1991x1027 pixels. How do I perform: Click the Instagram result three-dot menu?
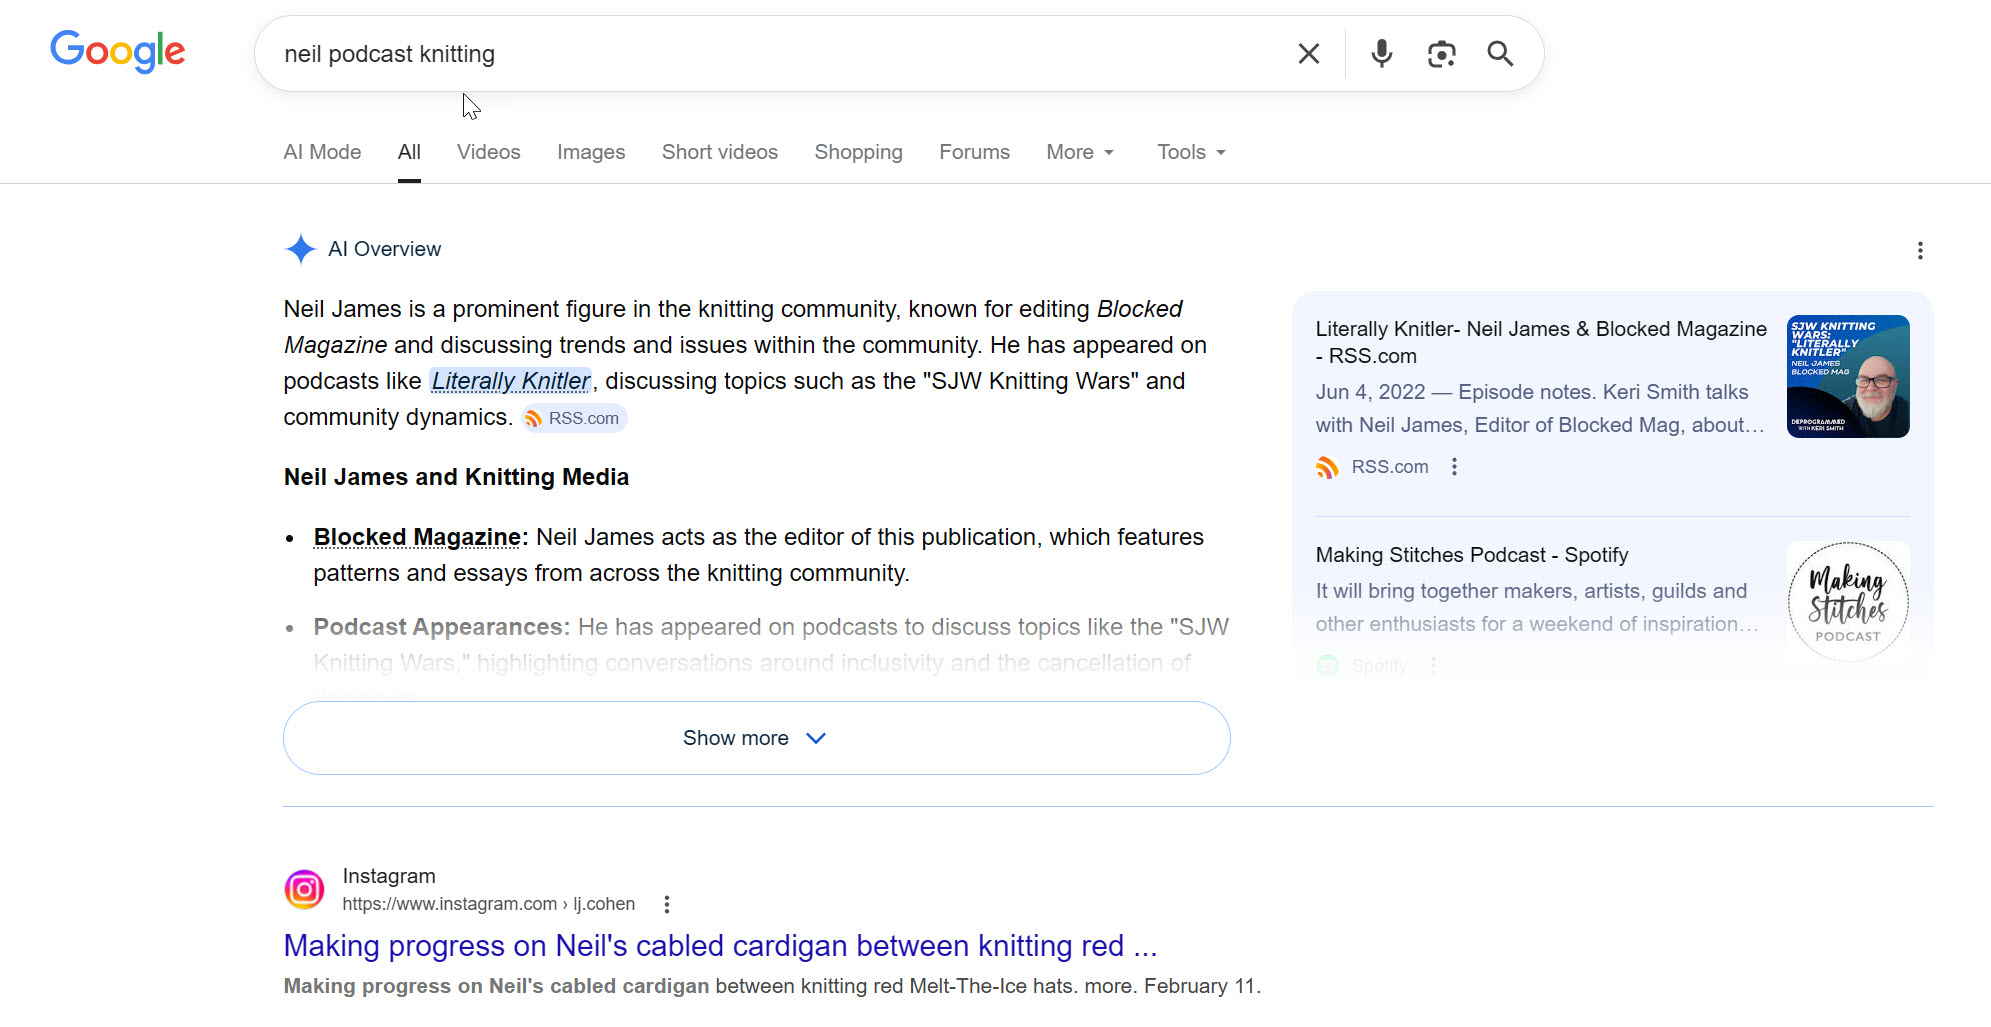[x=667, y=904]
